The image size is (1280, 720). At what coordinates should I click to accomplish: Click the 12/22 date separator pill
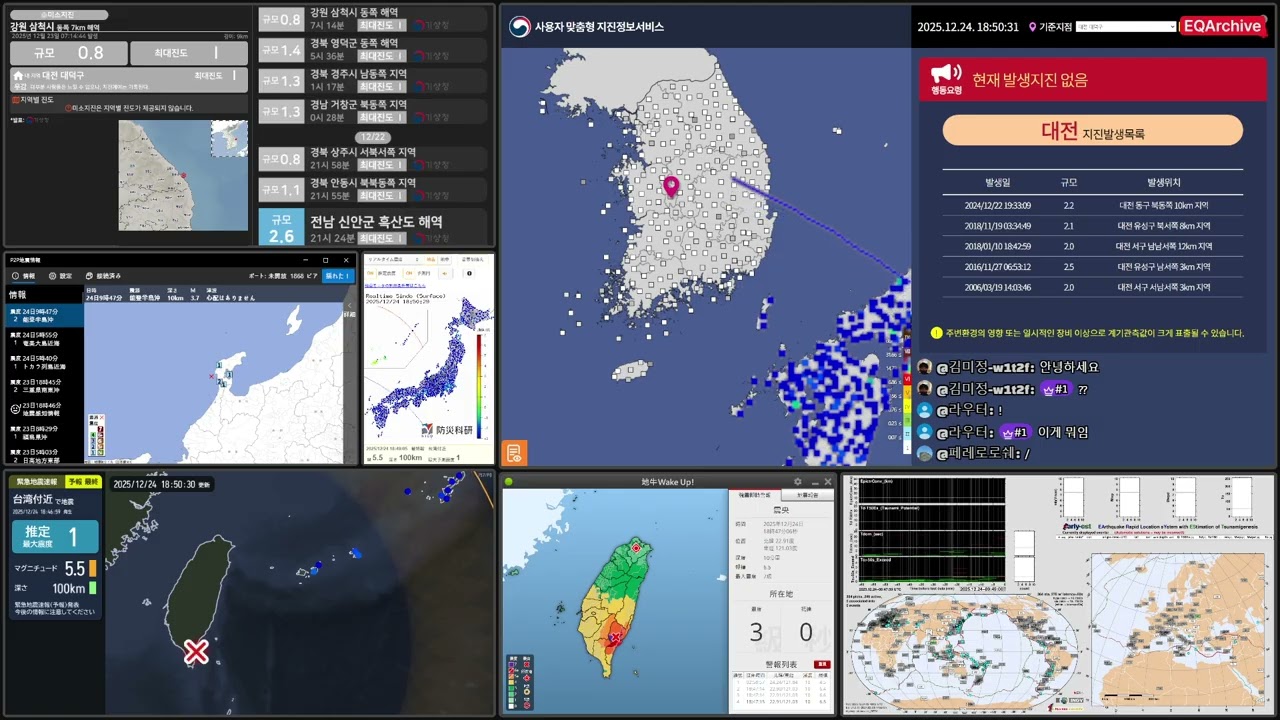[x=372, y=137]
